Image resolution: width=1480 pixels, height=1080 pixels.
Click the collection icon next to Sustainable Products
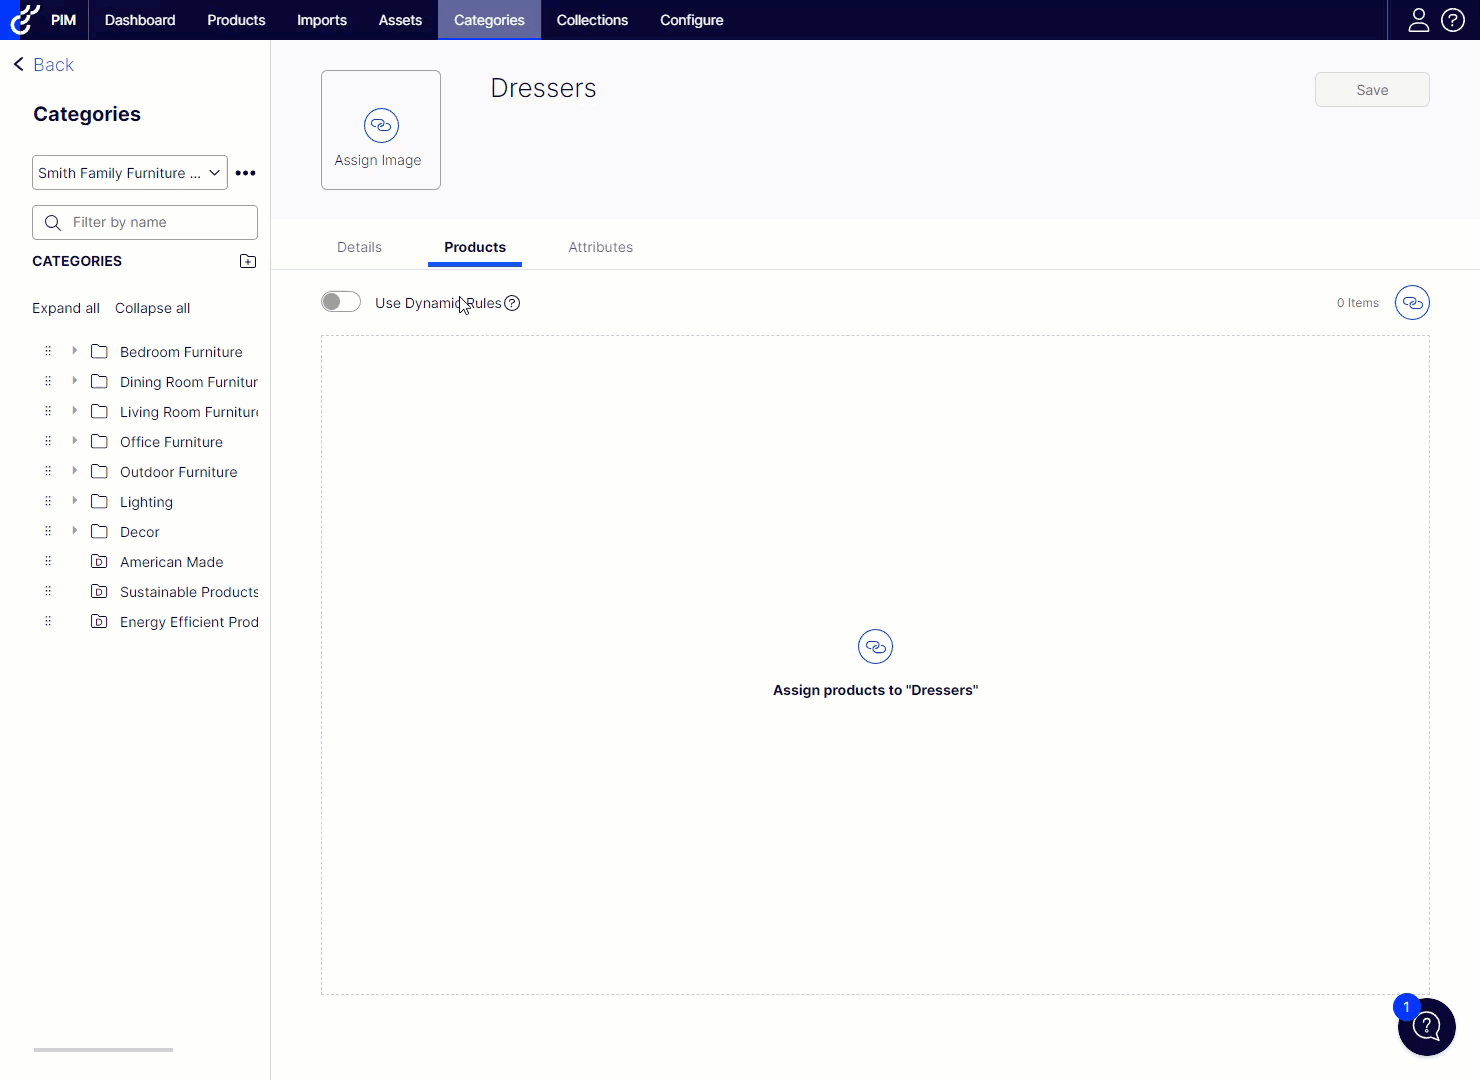[x=99, y=591]
